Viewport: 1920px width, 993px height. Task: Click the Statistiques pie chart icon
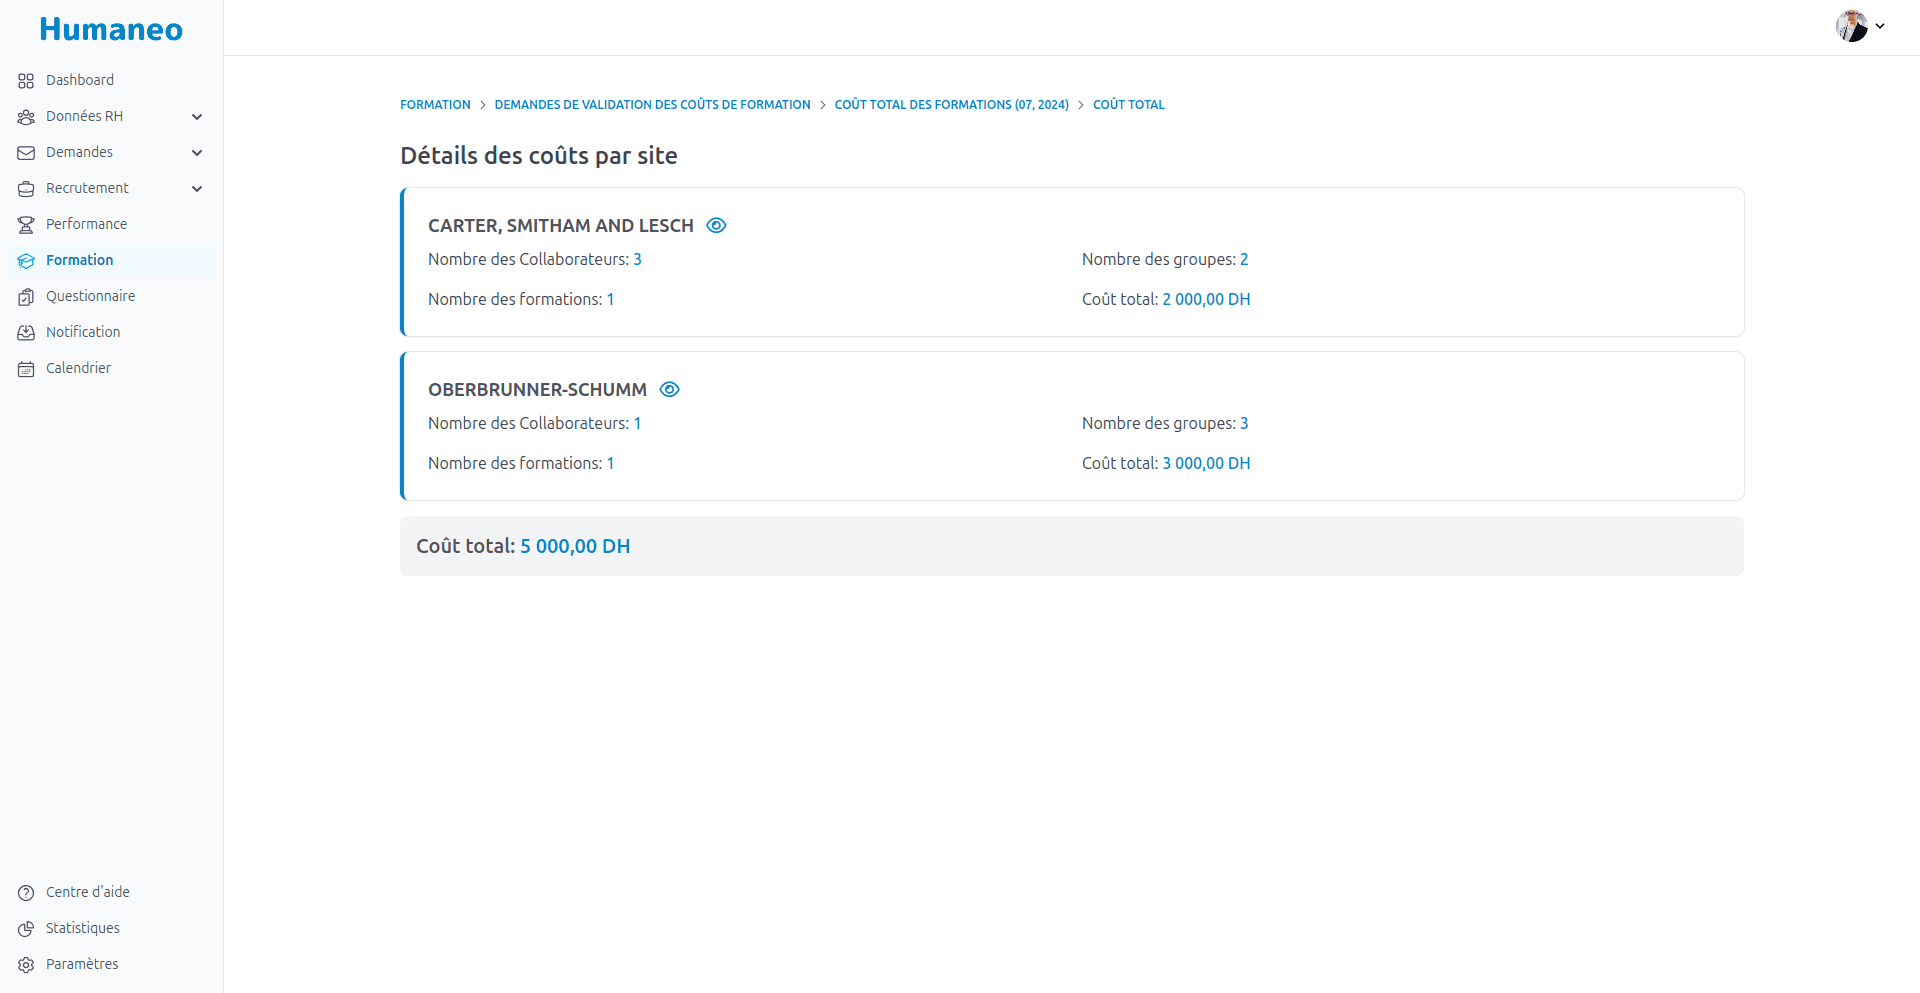[x=26, y=929]
